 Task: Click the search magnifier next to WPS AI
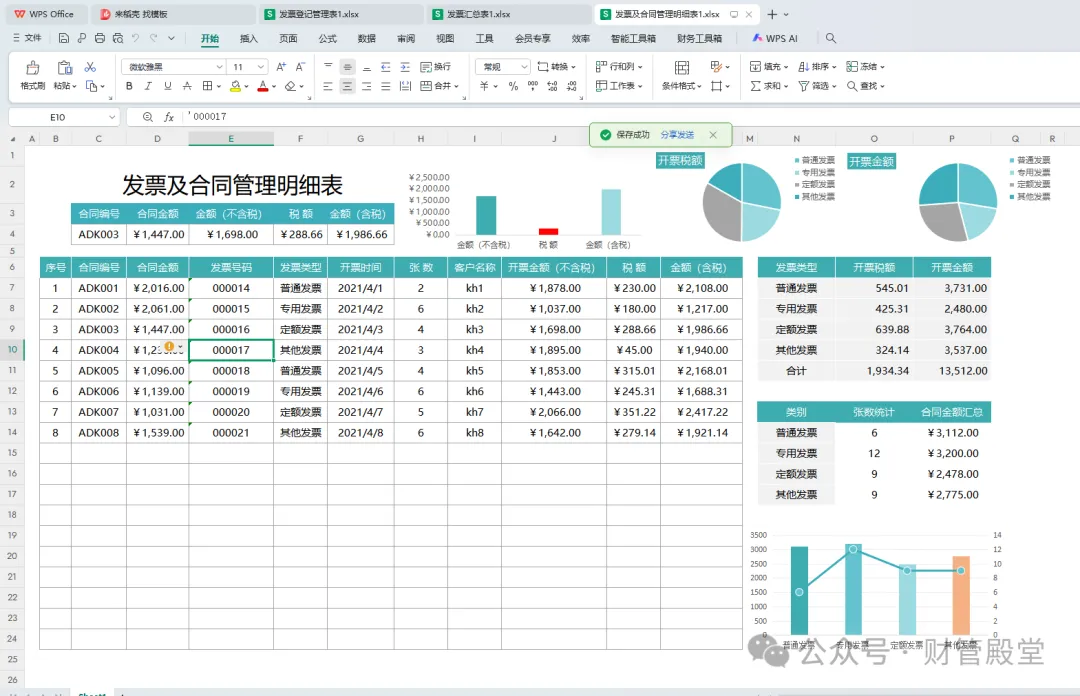[x=831, y=38]
